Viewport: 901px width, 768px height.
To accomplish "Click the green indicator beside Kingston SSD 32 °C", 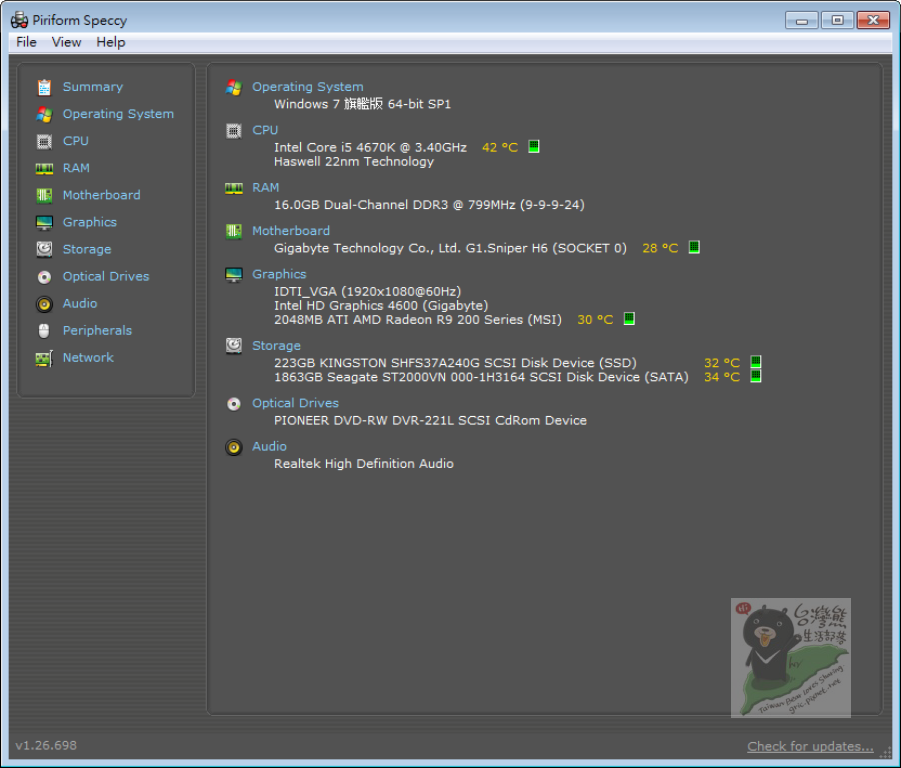I will [756, 362].
